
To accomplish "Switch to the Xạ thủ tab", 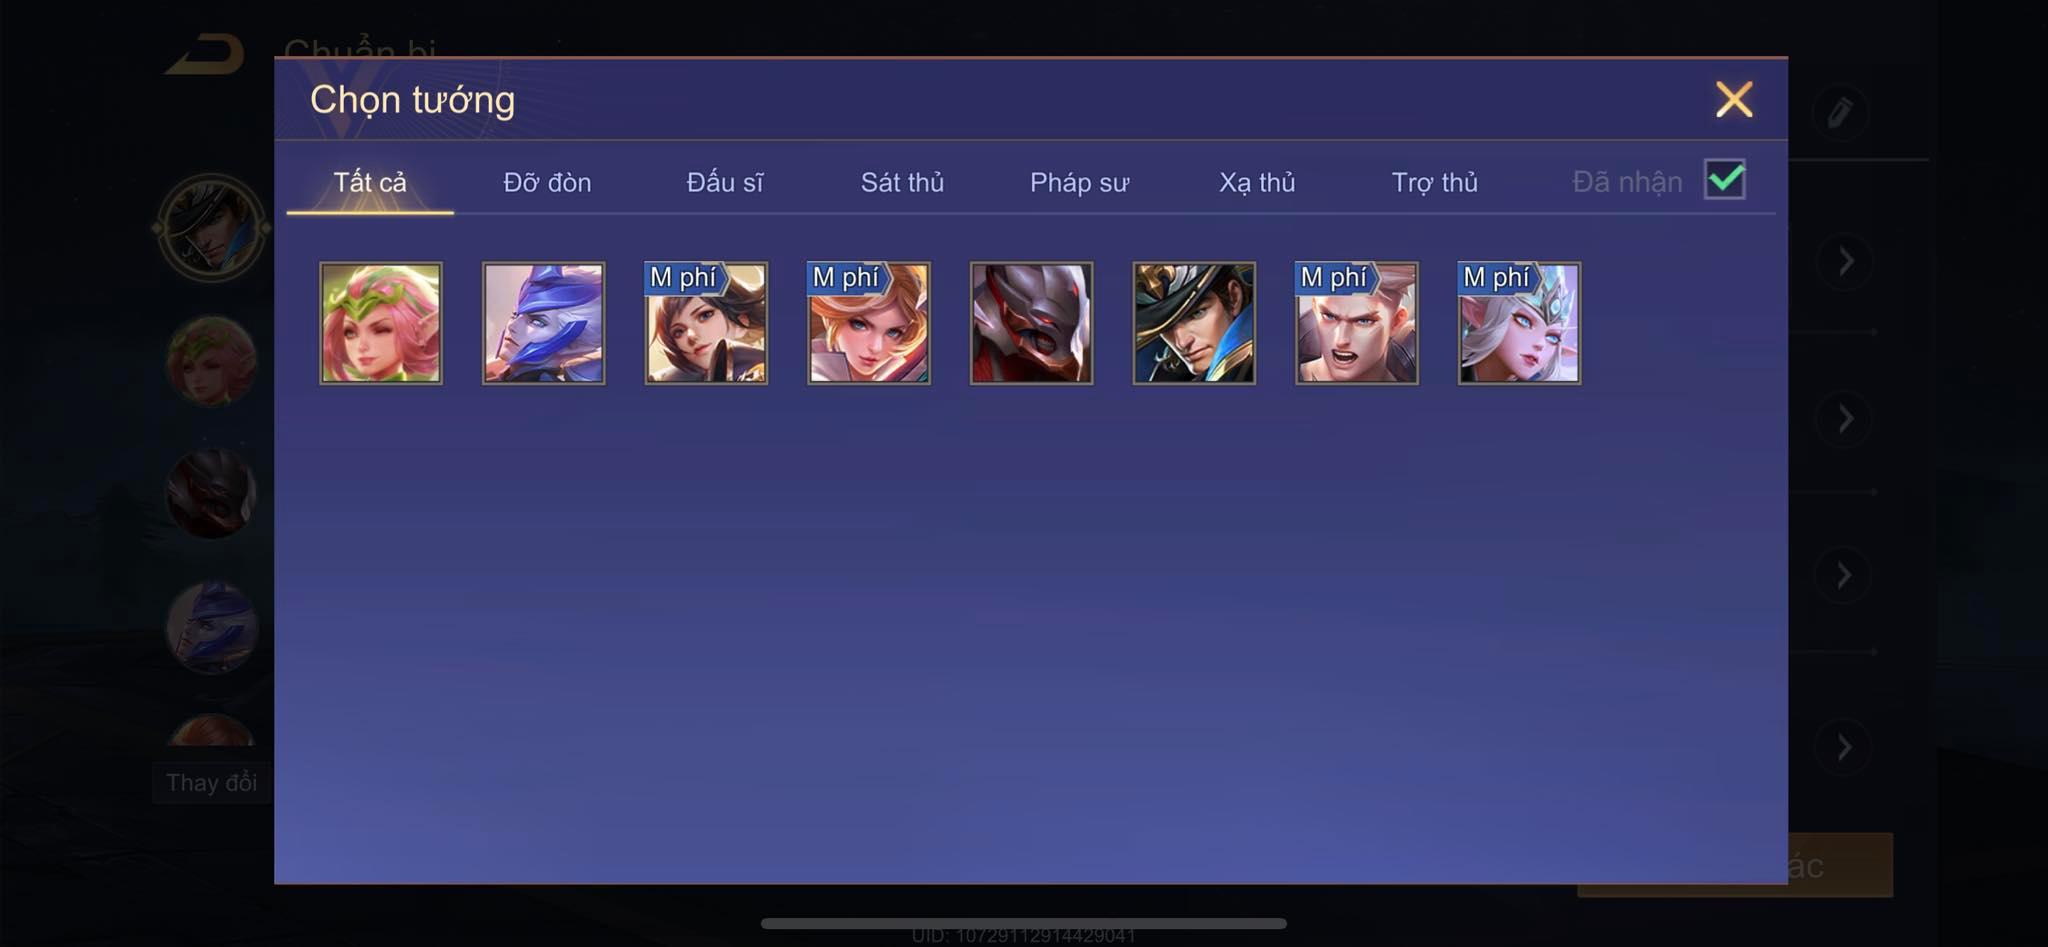I will [x=1257, y=182].
